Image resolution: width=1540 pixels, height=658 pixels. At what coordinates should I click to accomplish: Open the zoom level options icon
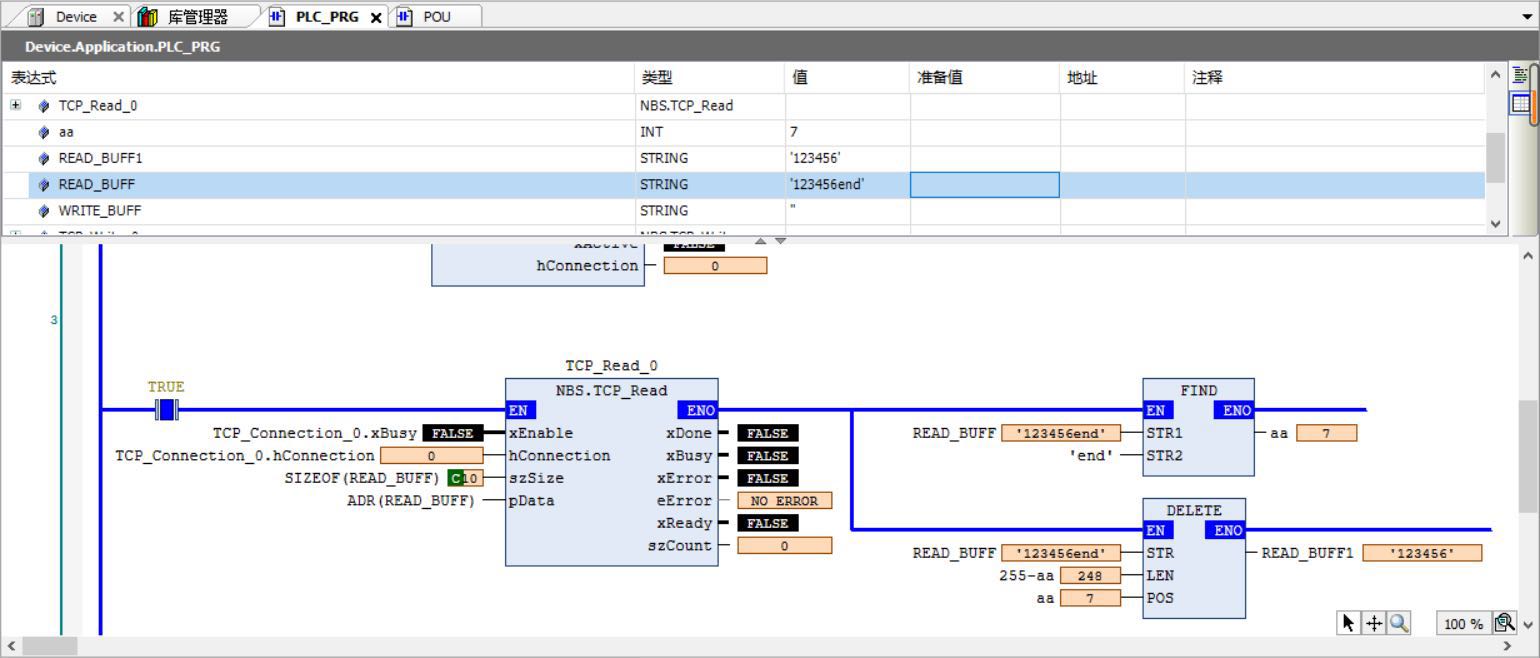coord(1504,623)
